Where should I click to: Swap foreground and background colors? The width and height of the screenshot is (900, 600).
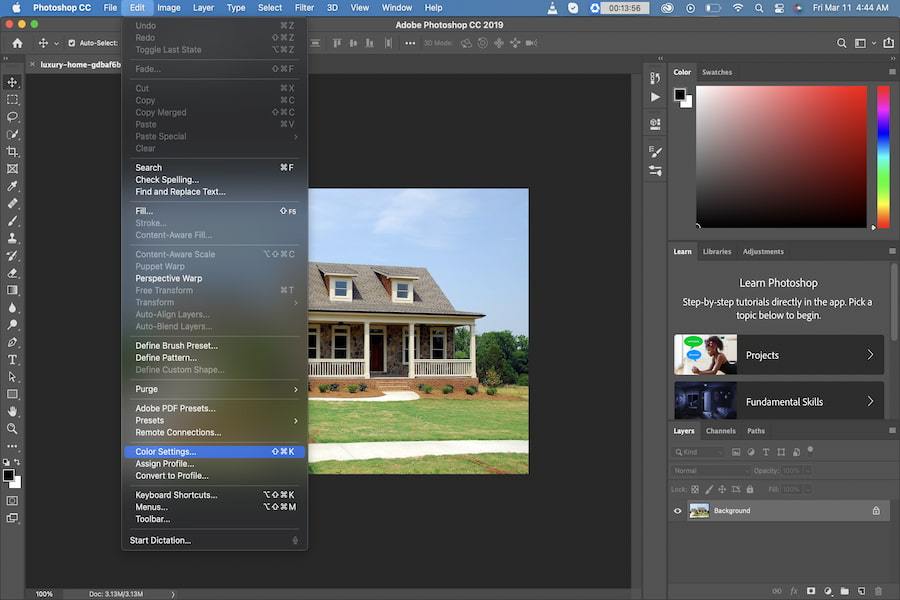point(17,462)
